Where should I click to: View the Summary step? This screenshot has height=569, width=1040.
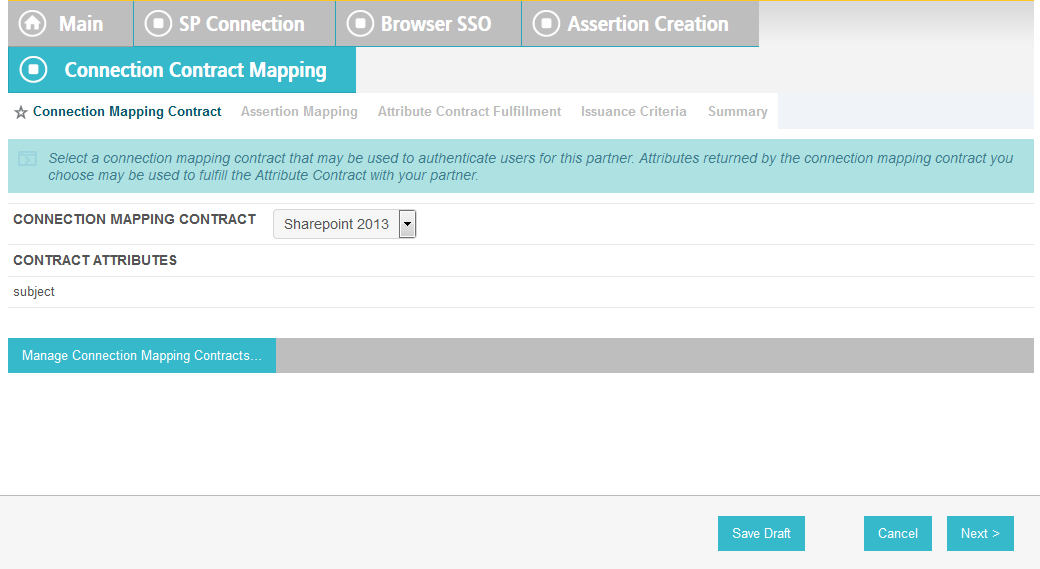pos(738,111)
